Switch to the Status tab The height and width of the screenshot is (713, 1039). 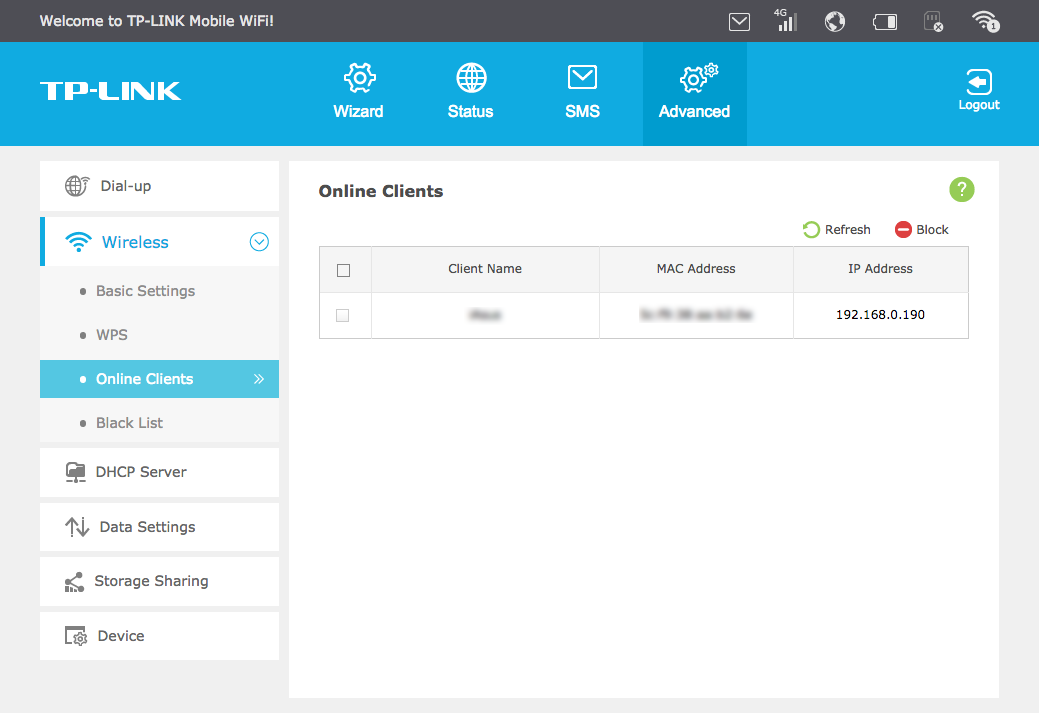tap(470, 92)
